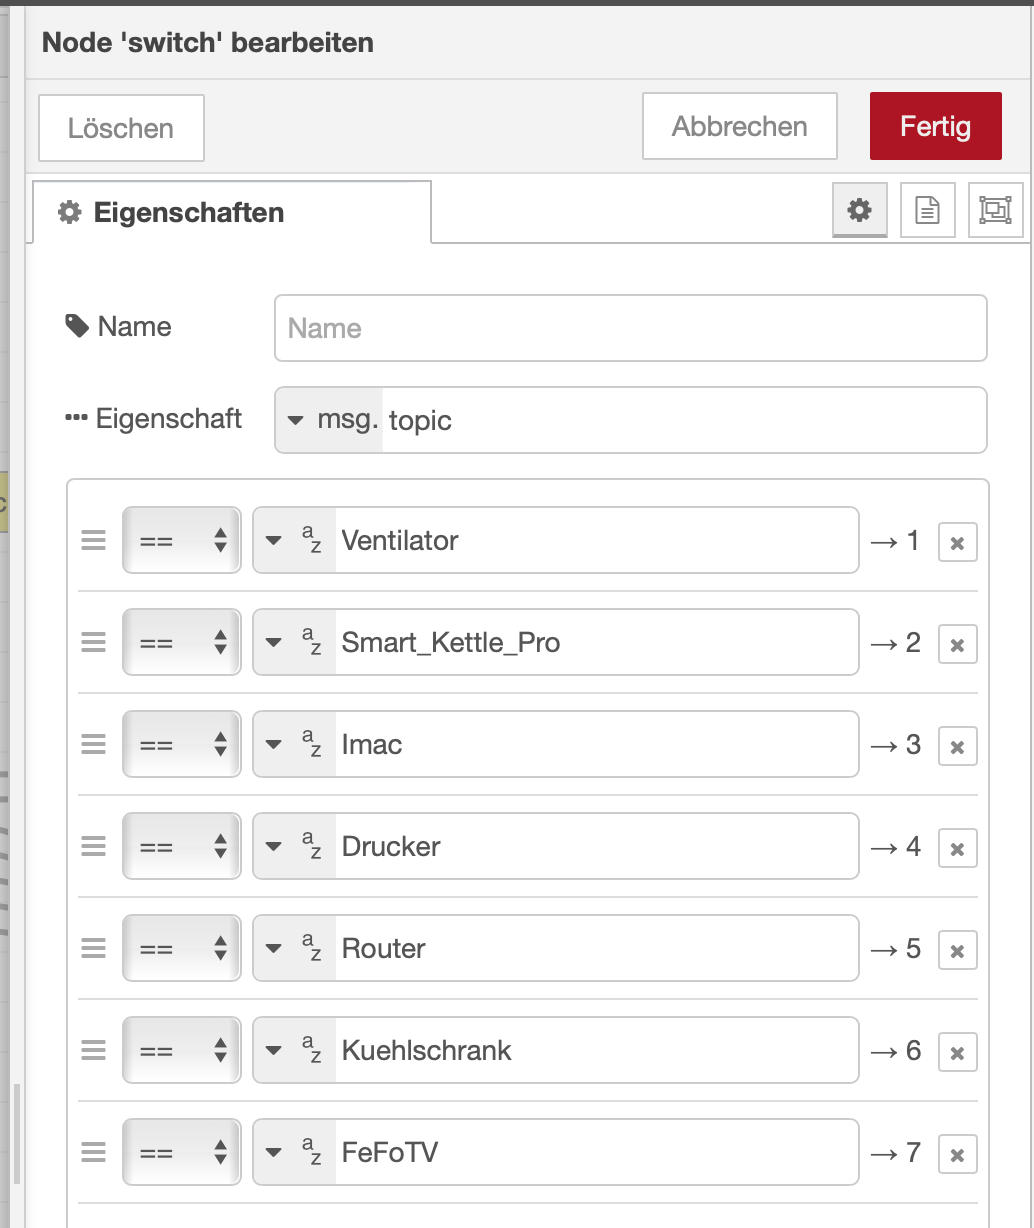
Task: Change value type for Kuehlschrank rule
Action: pos(294,1050)
